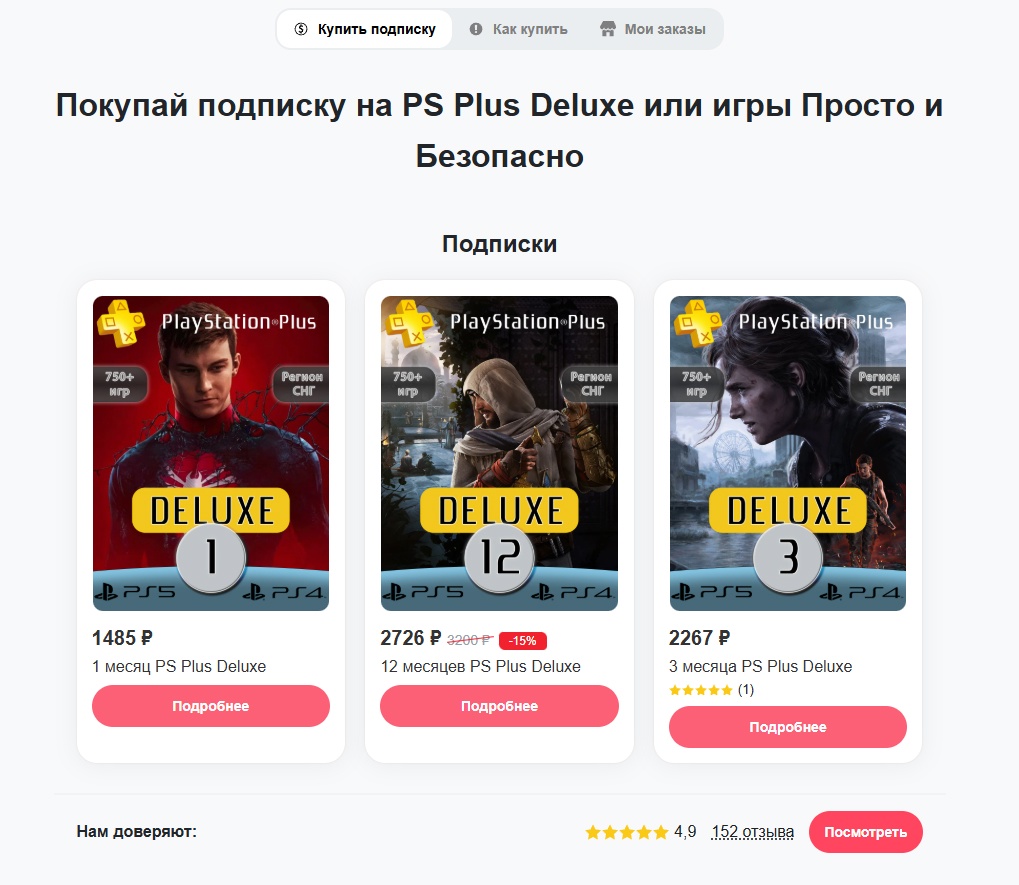This screenshot has height=885, width=1019.
Task: Open the Мои заказы tab
Action: click(652, 29)
